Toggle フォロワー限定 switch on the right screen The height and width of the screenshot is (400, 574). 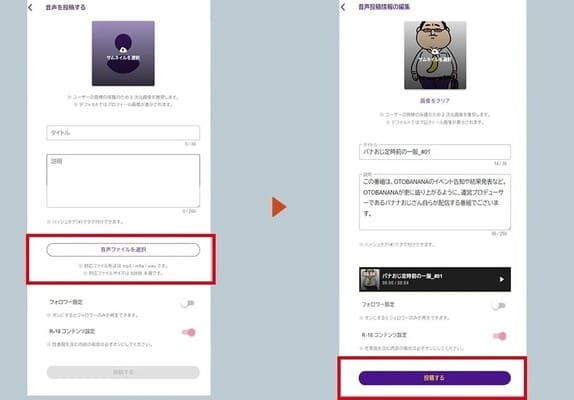pyautogui.click(x=499, y=306)
